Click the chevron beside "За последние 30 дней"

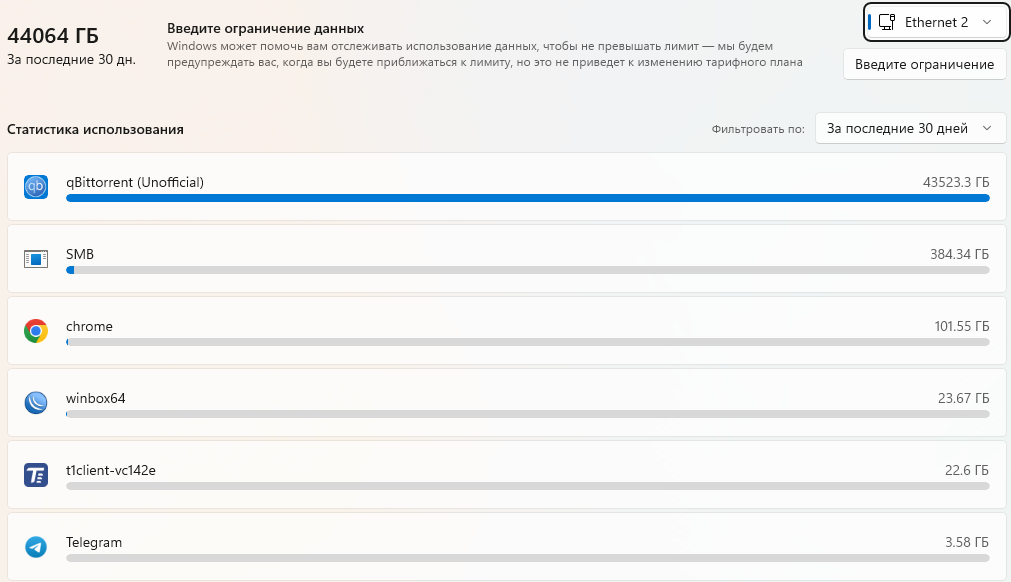click(x=986, y=128)
